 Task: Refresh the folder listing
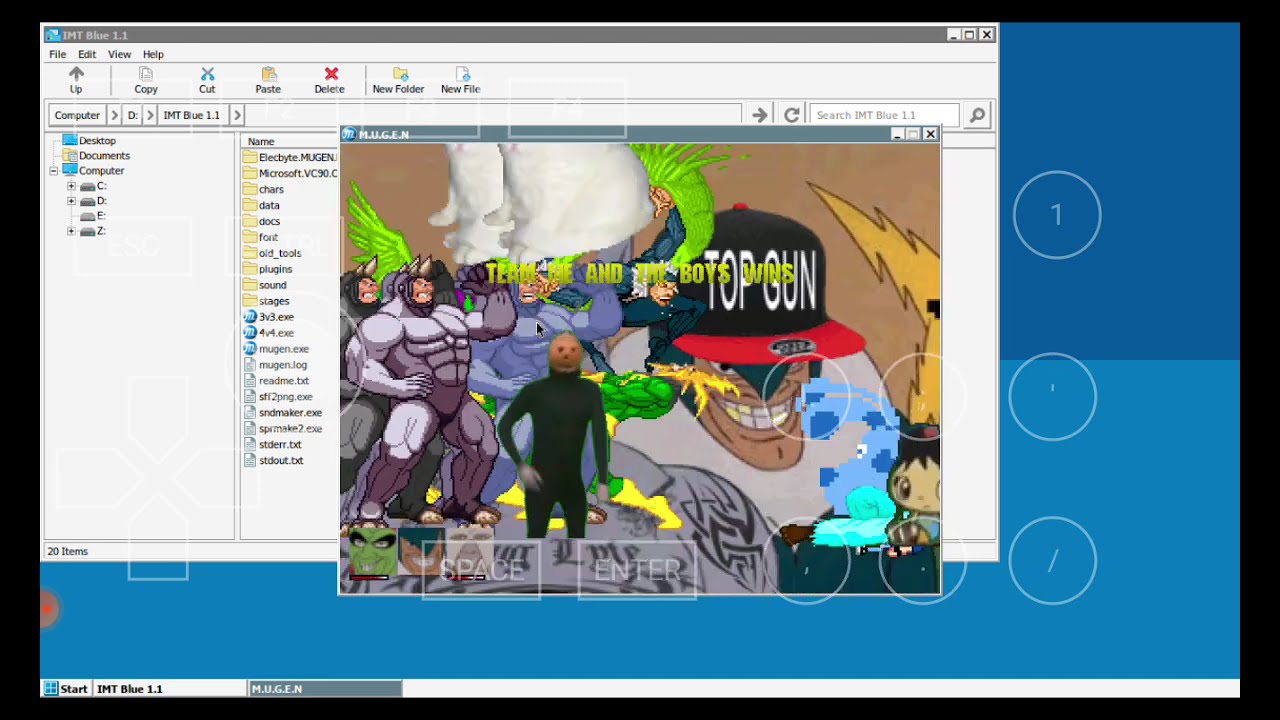[791, 115]
